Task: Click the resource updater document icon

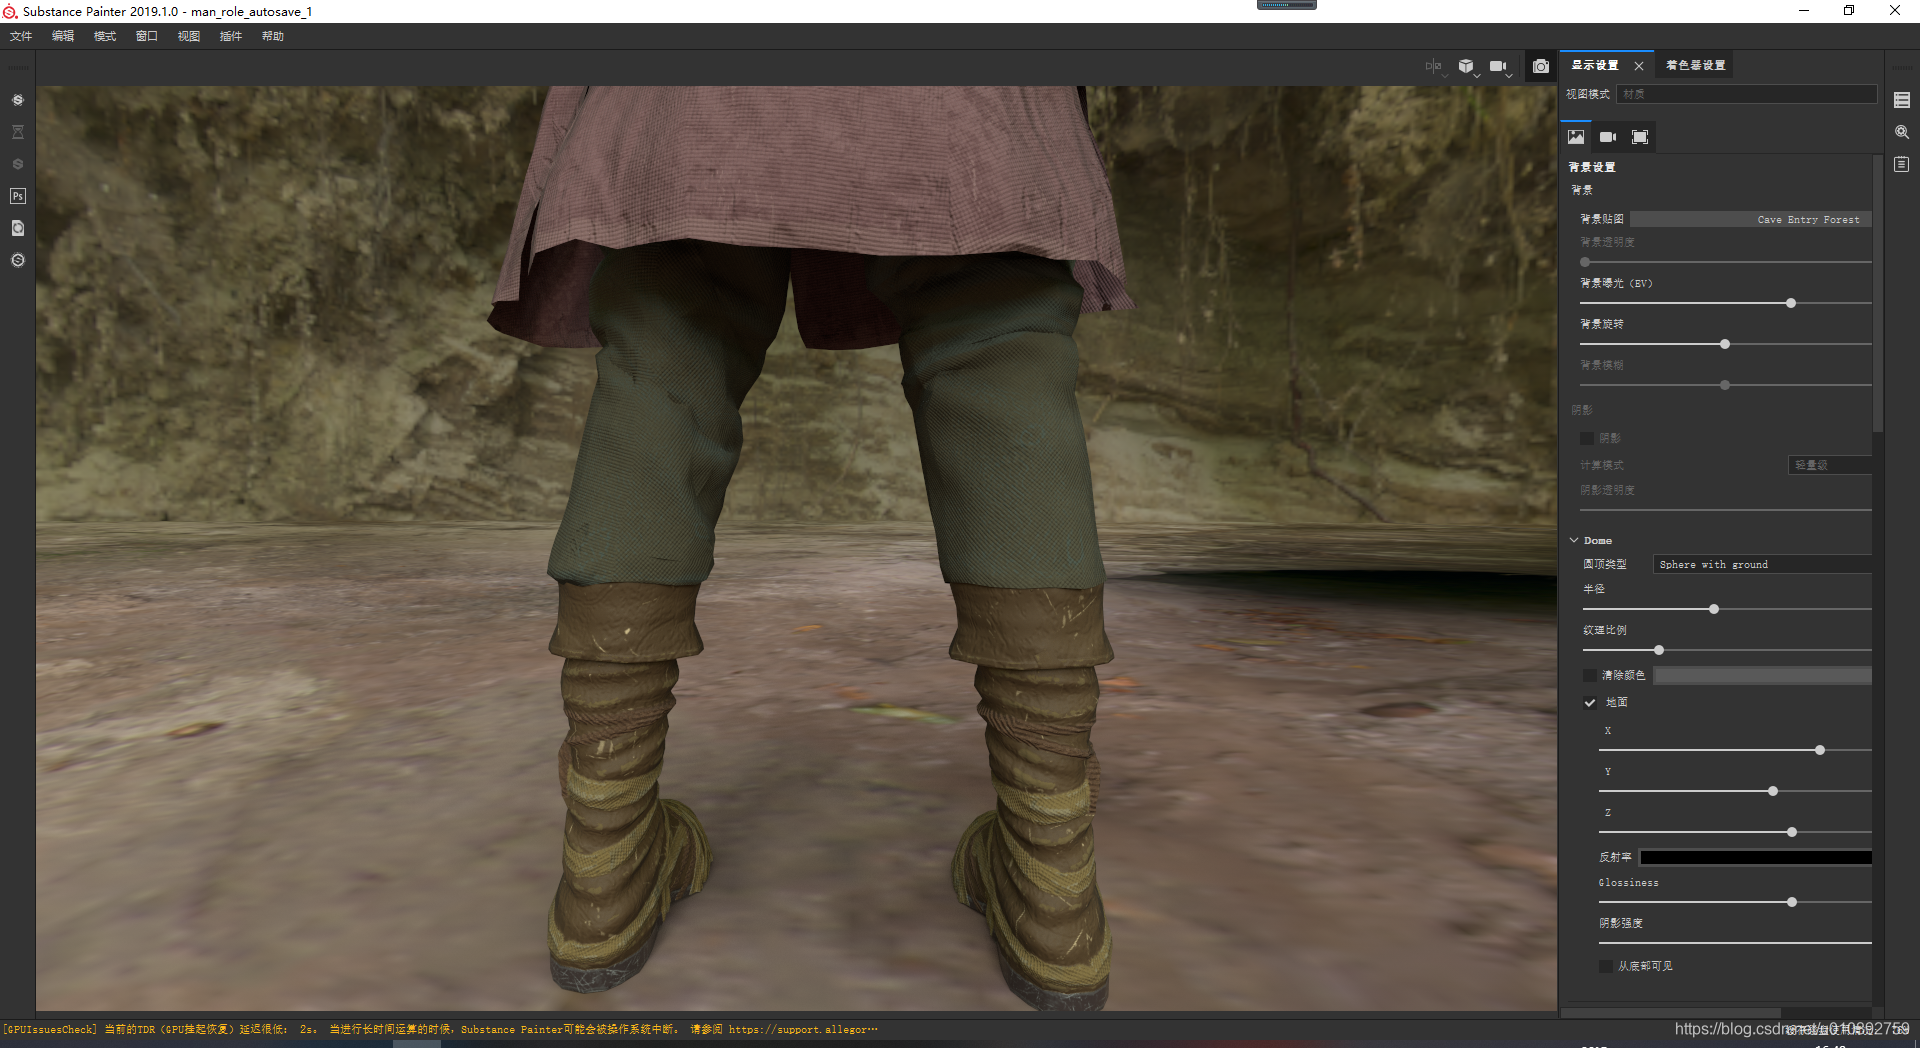Action: [18, 228]
